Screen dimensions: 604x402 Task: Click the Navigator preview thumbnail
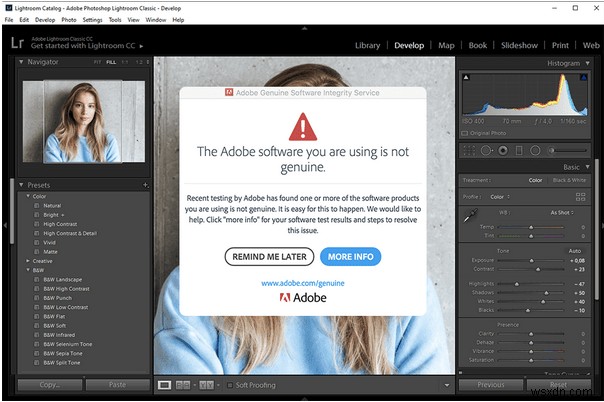[x=84, y=121]
